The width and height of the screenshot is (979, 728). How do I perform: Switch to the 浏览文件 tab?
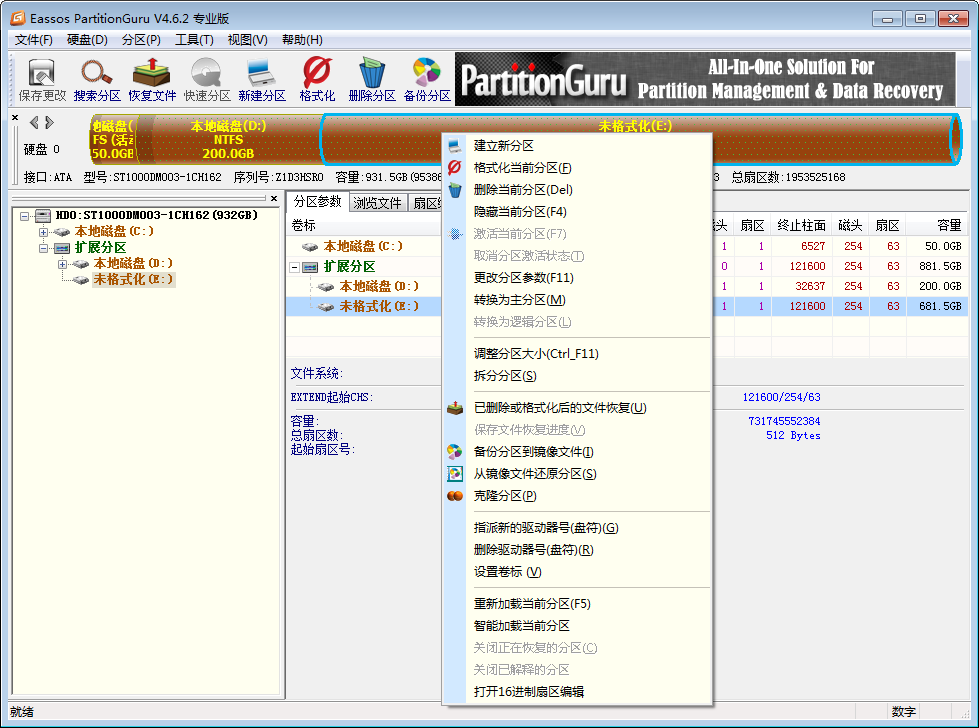click(x=377, y=203)
